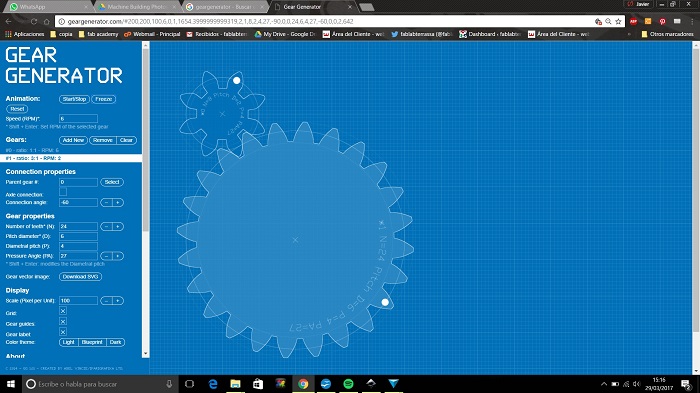Open the Chrome three-dot menu
The height and width of the screenshot is (393, 700).
click(x=692, y=21)
